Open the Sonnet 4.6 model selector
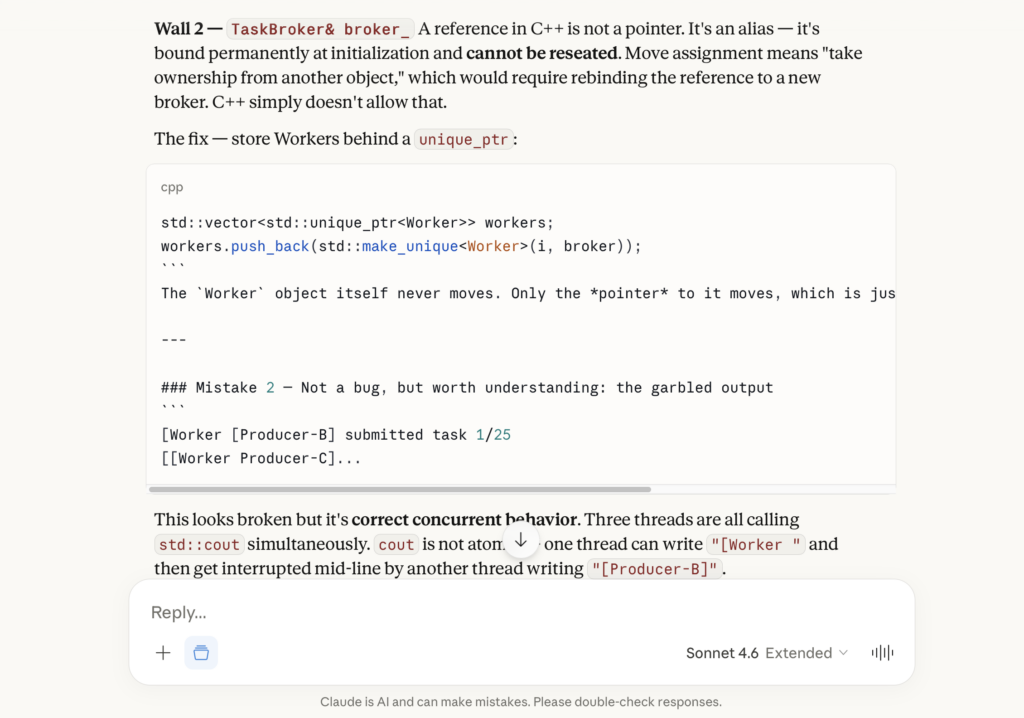The width and height of the screenshot is (1024, 718). point(722,653)
